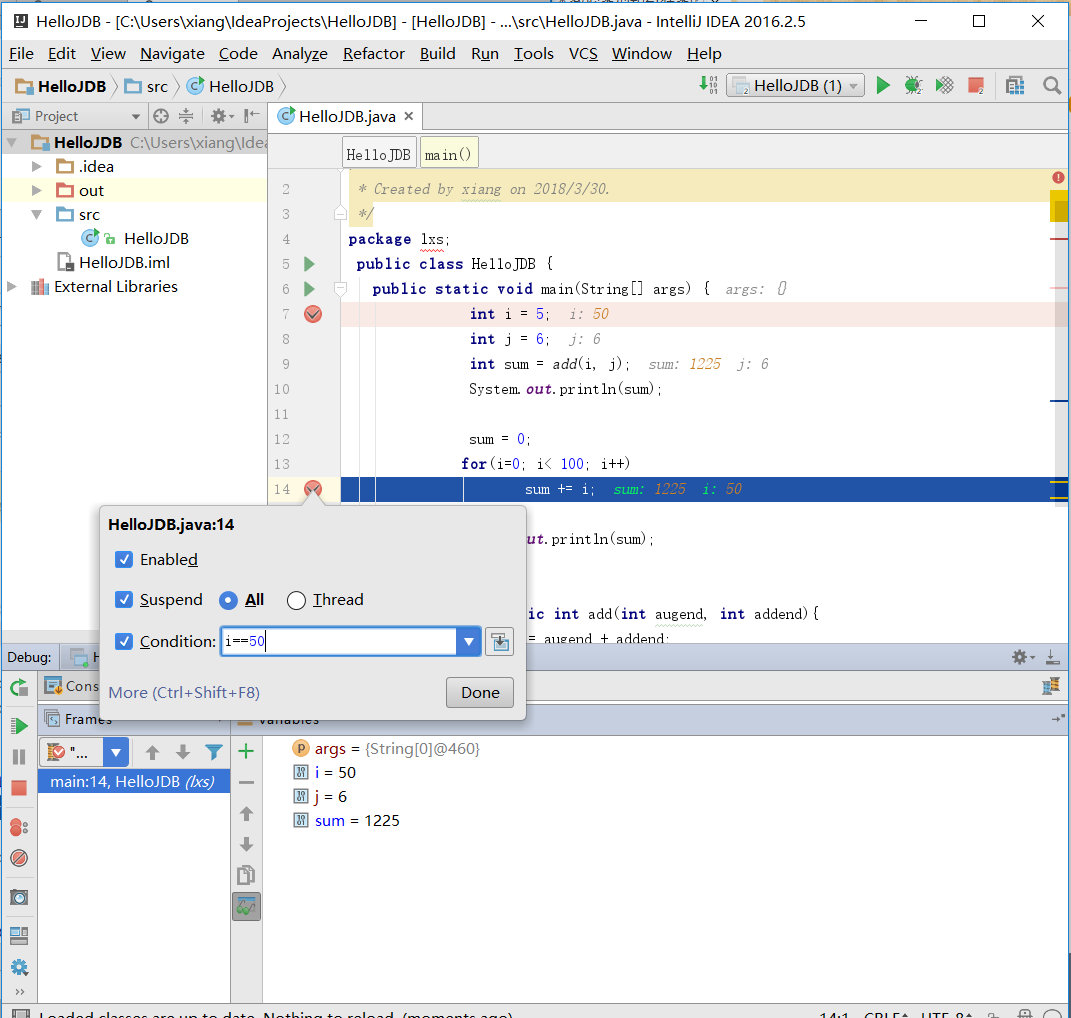Screen dimensions: 1071x1018
Task: Click red error indicator at editor top right
Action: (1058, 178)
